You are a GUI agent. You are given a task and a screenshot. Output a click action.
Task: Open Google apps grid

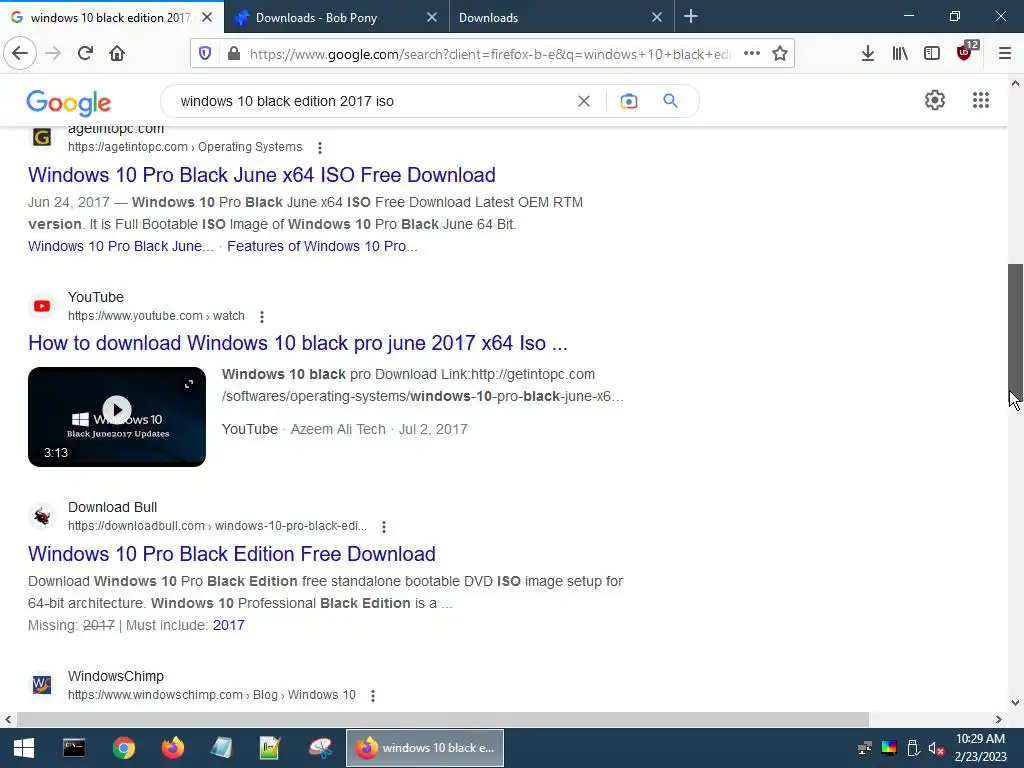(981, 100)
